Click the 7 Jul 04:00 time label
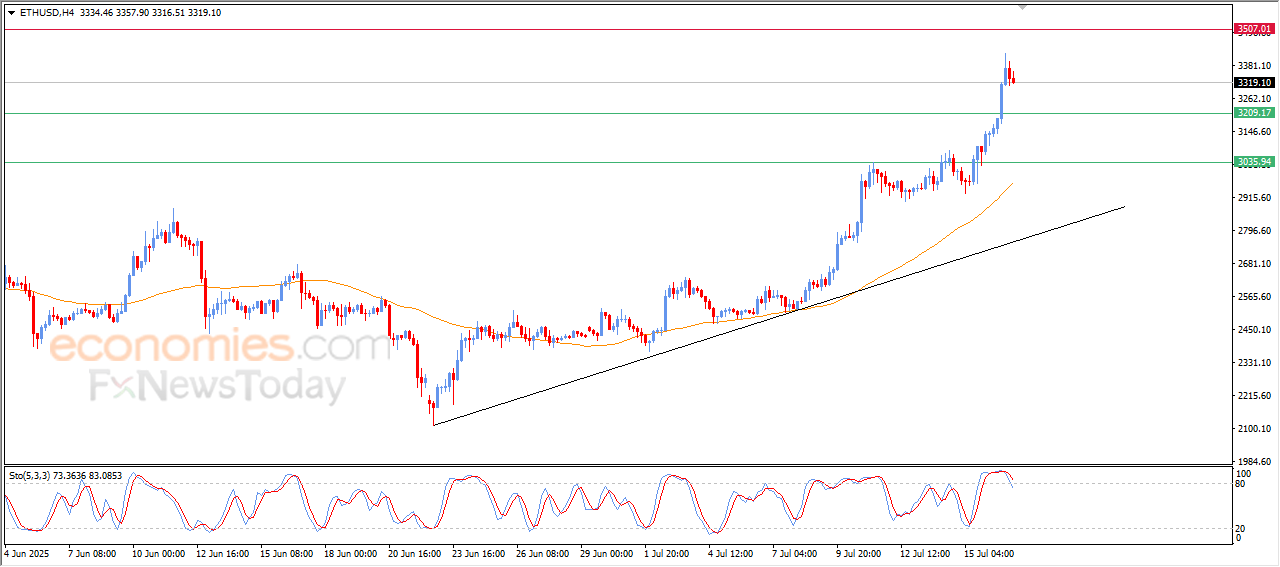1280x567 pixels. pyautogui.click(x=796, y=552)
